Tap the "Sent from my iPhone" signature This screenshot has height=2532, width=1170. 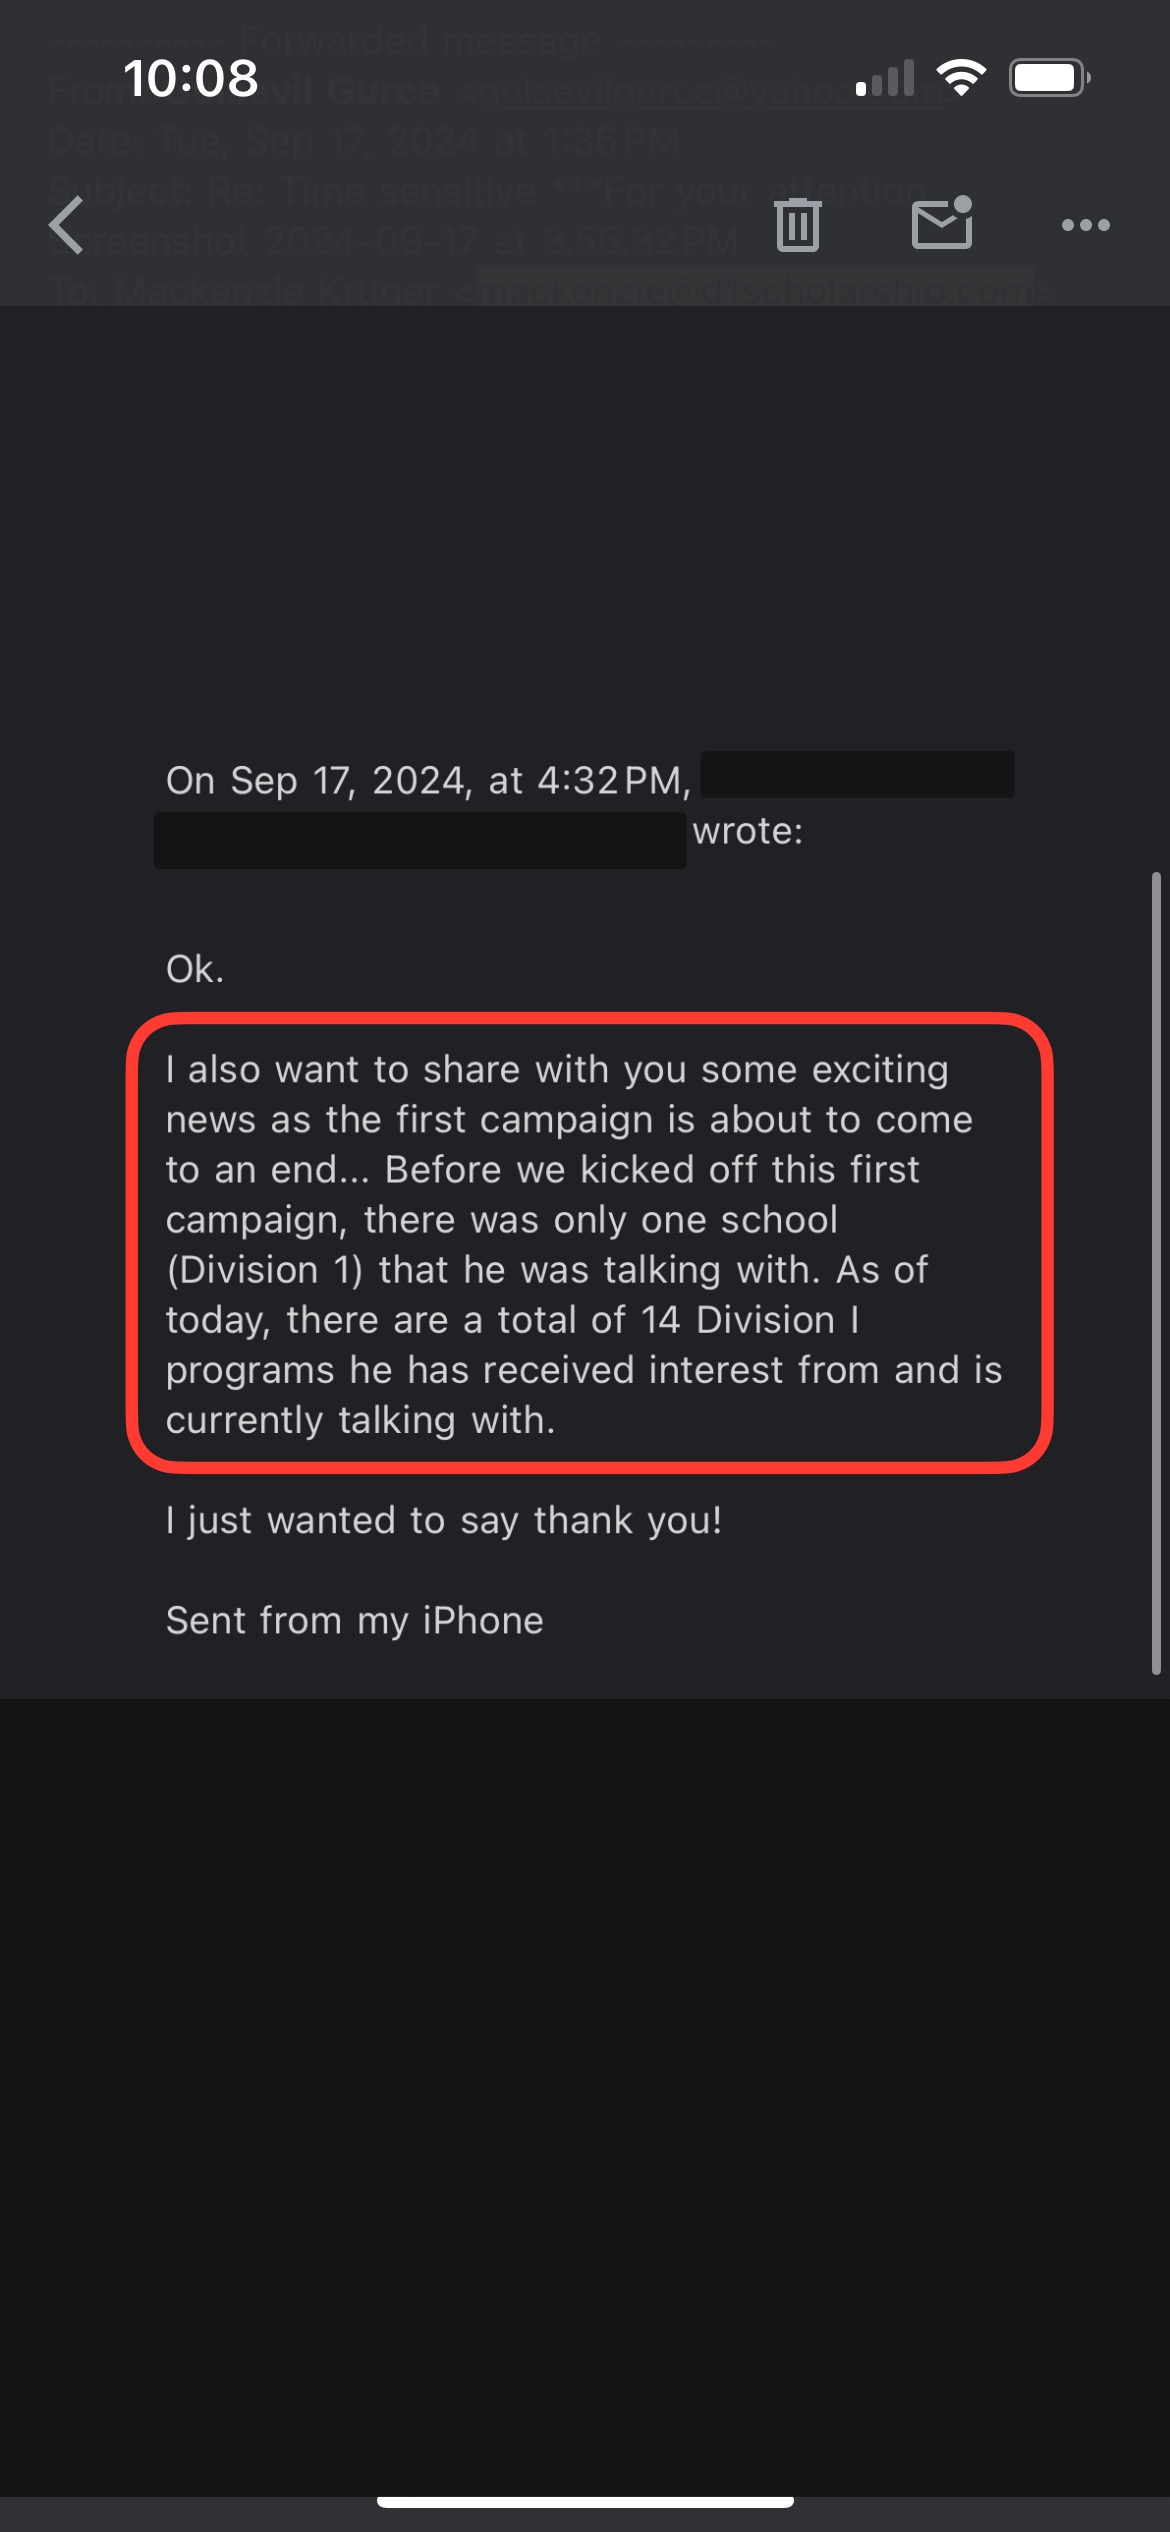(354, 1620)
